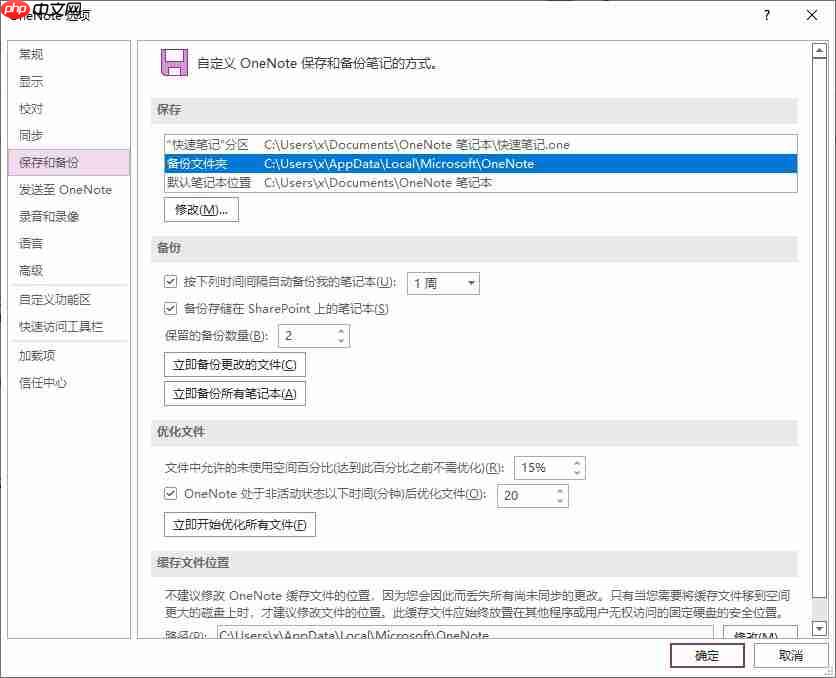Screen dimensions: 836x678
Task: Click the scrollbar up arrow
Action: pos(819,51)
